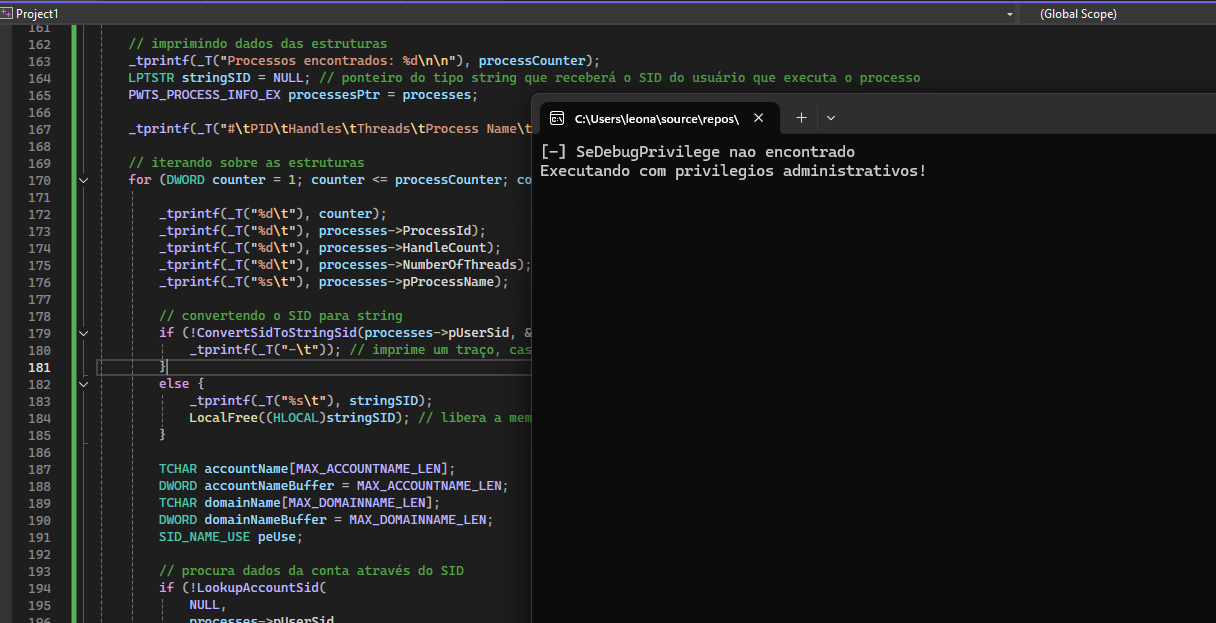This screenshot has width=1216, height=623.
Task: Click the MAX_ACCOUNTNAME_LEN macro on line 188
Action: (432, 486)
